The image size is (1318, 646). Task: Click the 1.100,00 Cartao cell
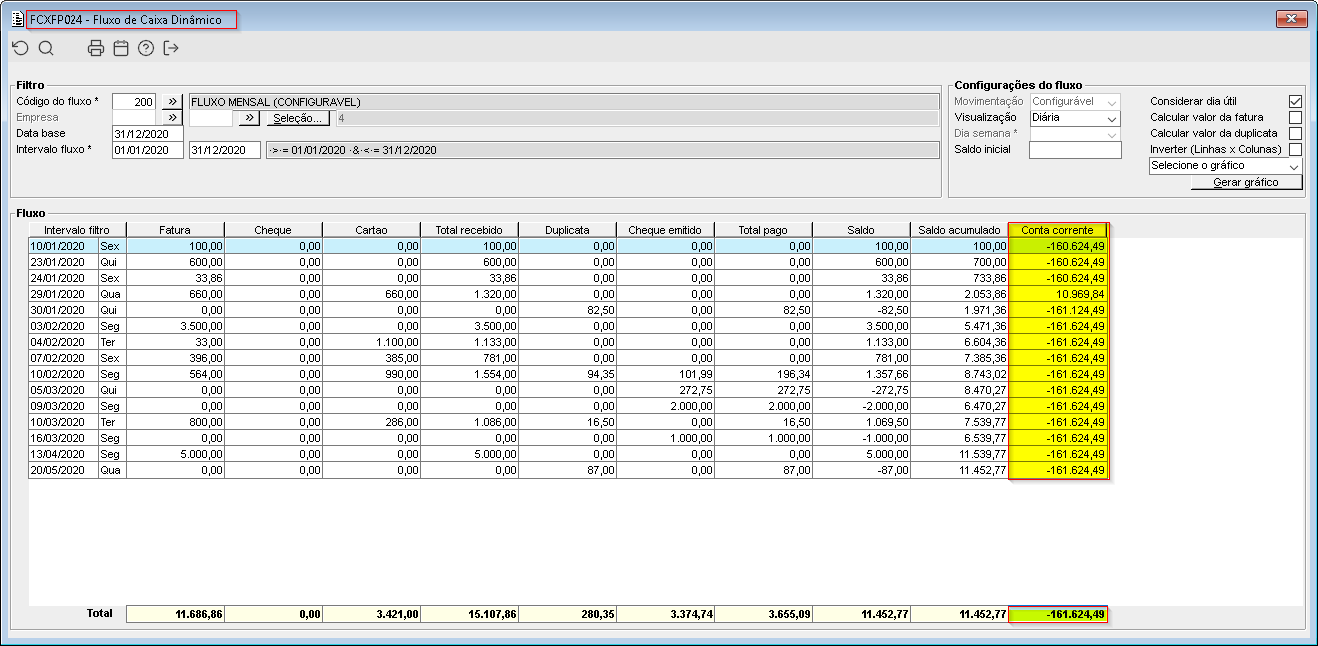[371, 342]
